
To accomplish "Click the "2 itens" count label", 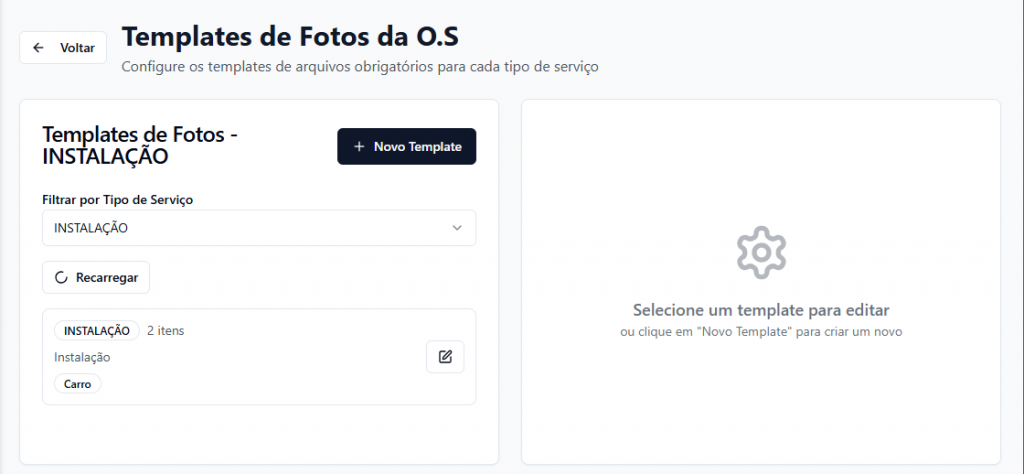I will click(165, 331).
